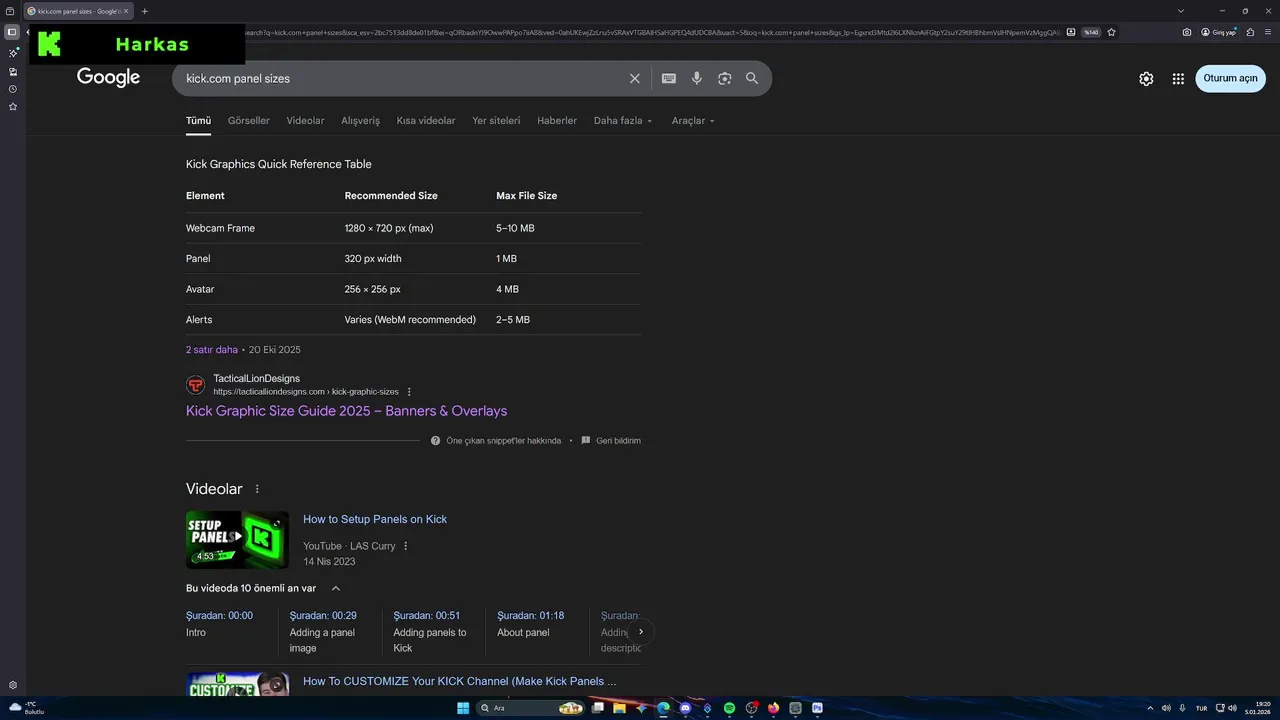Jump to the Şuradan: 00:00 Intro moment

click(219, 624)
